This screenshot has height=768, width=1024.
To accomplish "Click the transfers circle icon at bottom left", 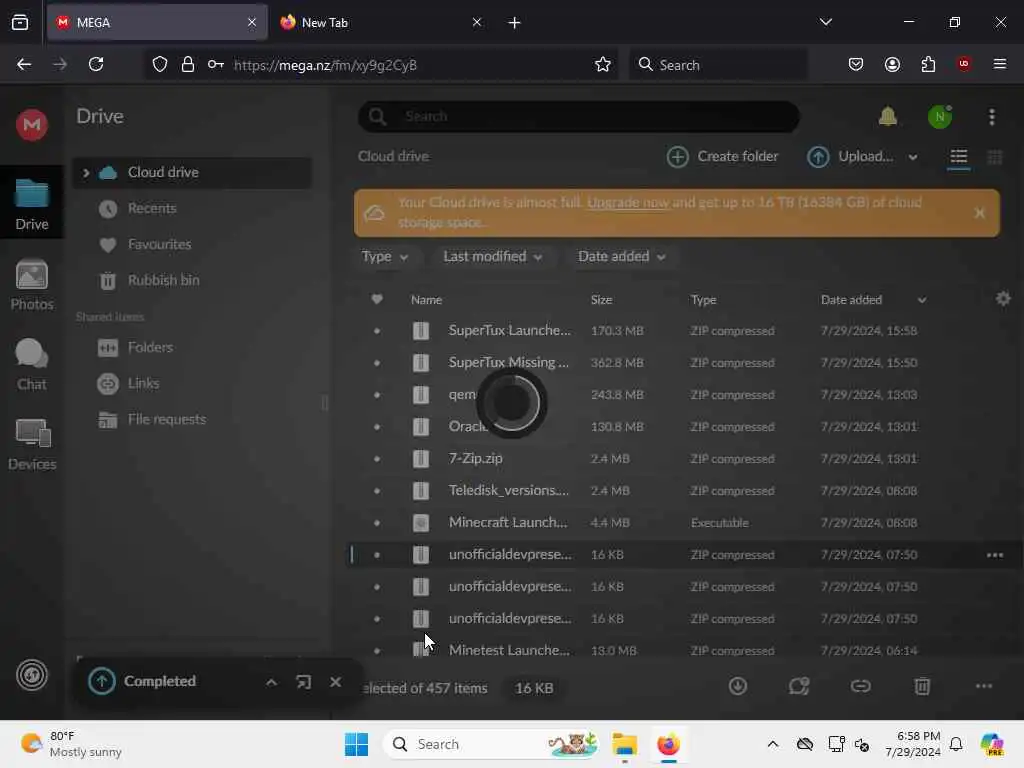I will (x=31, y=675).
